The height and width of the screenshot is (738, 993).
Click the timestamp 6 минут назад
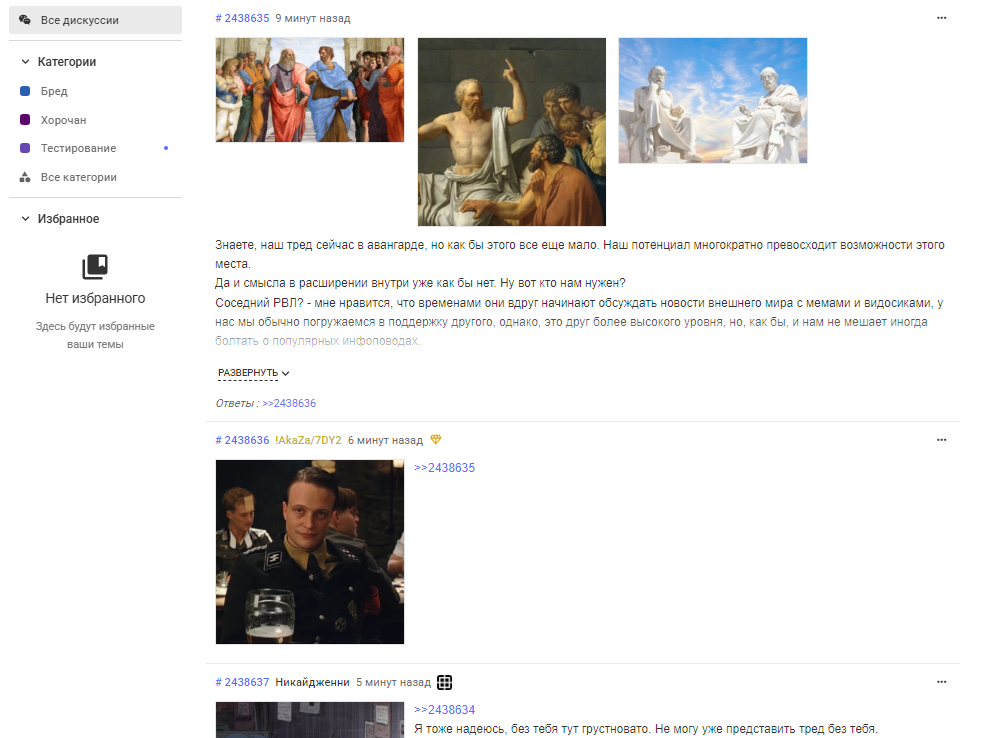click(x=385, y=440)
